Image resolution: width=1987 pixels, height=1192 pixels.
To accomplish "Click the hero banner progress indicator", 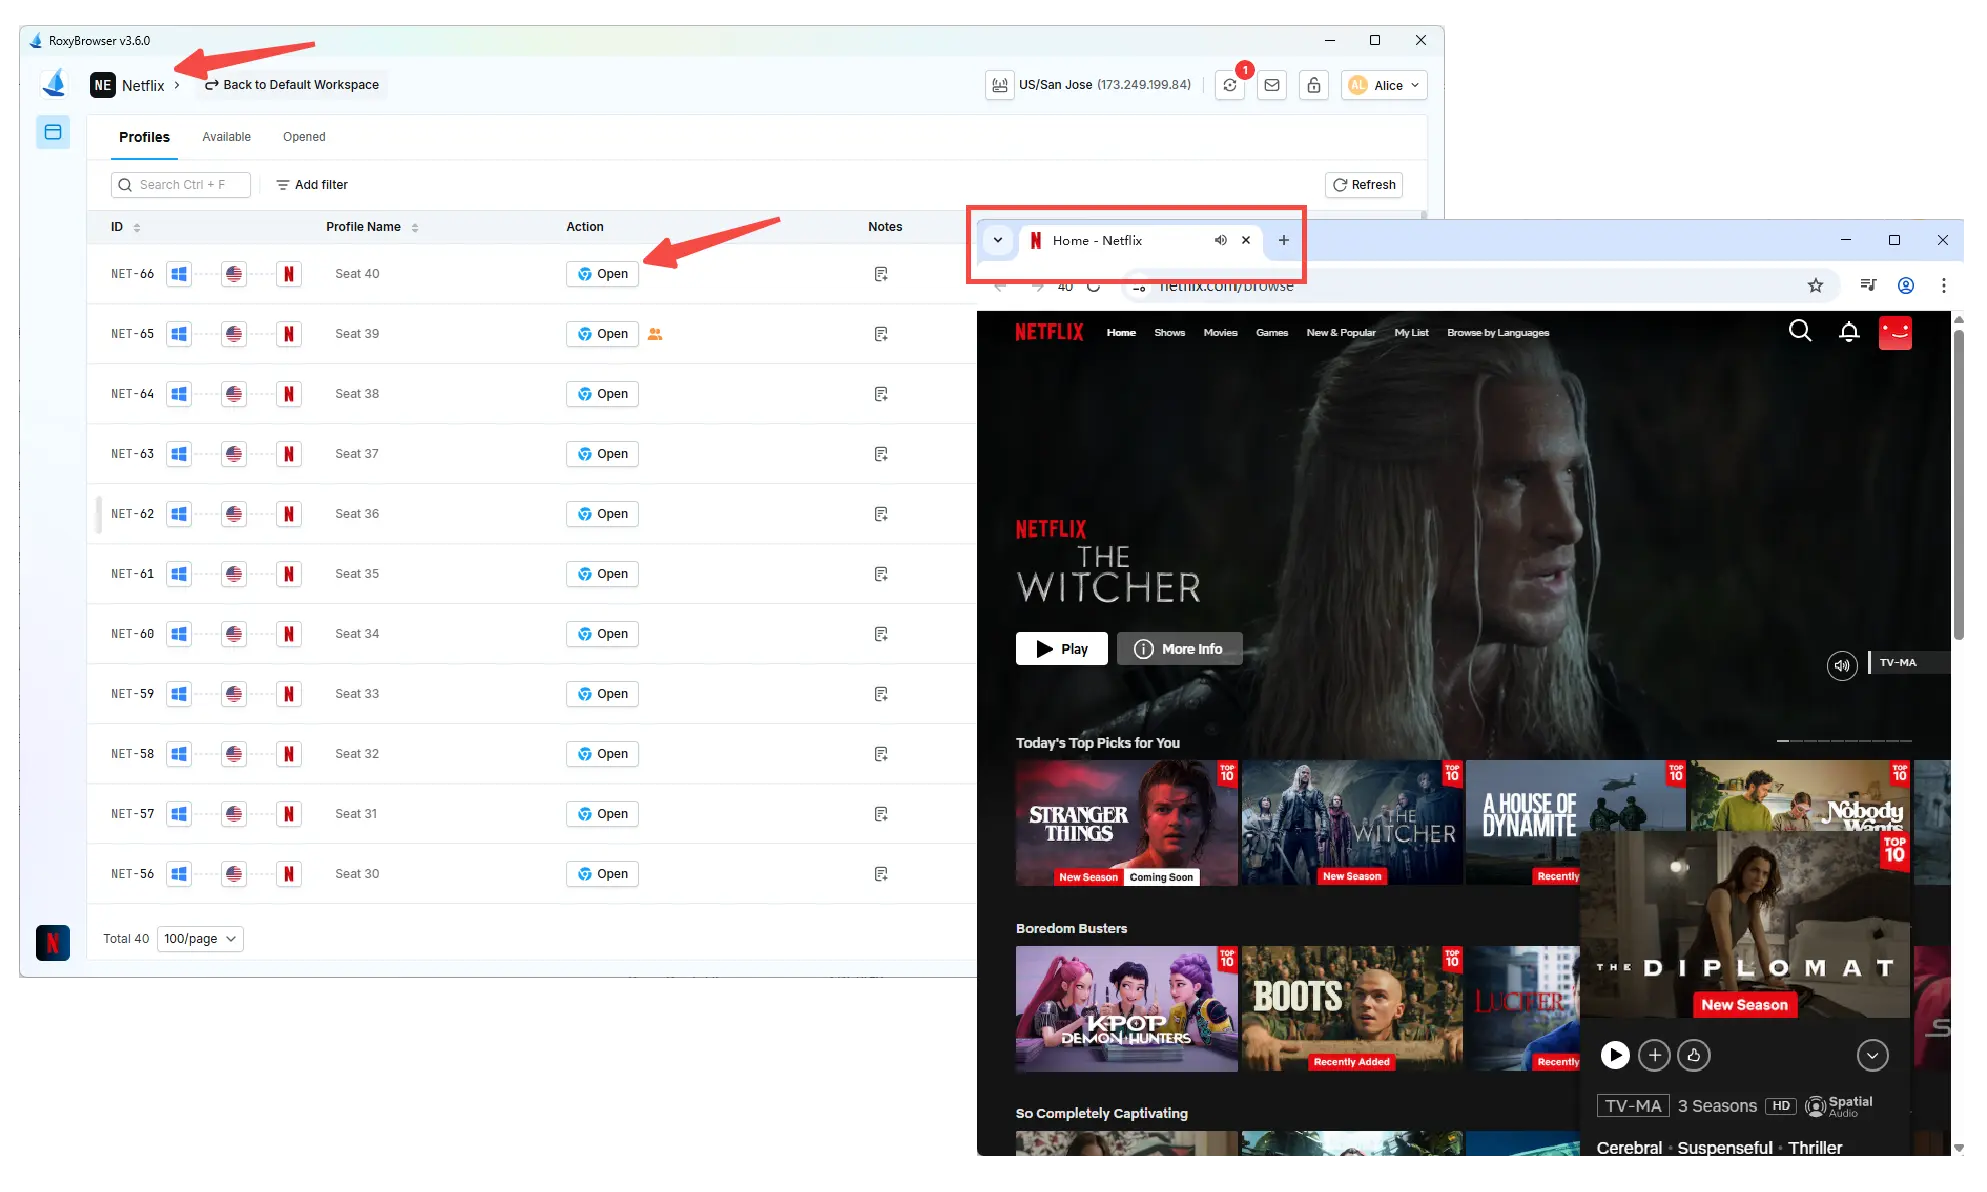I will click(x=1844, y=740).
